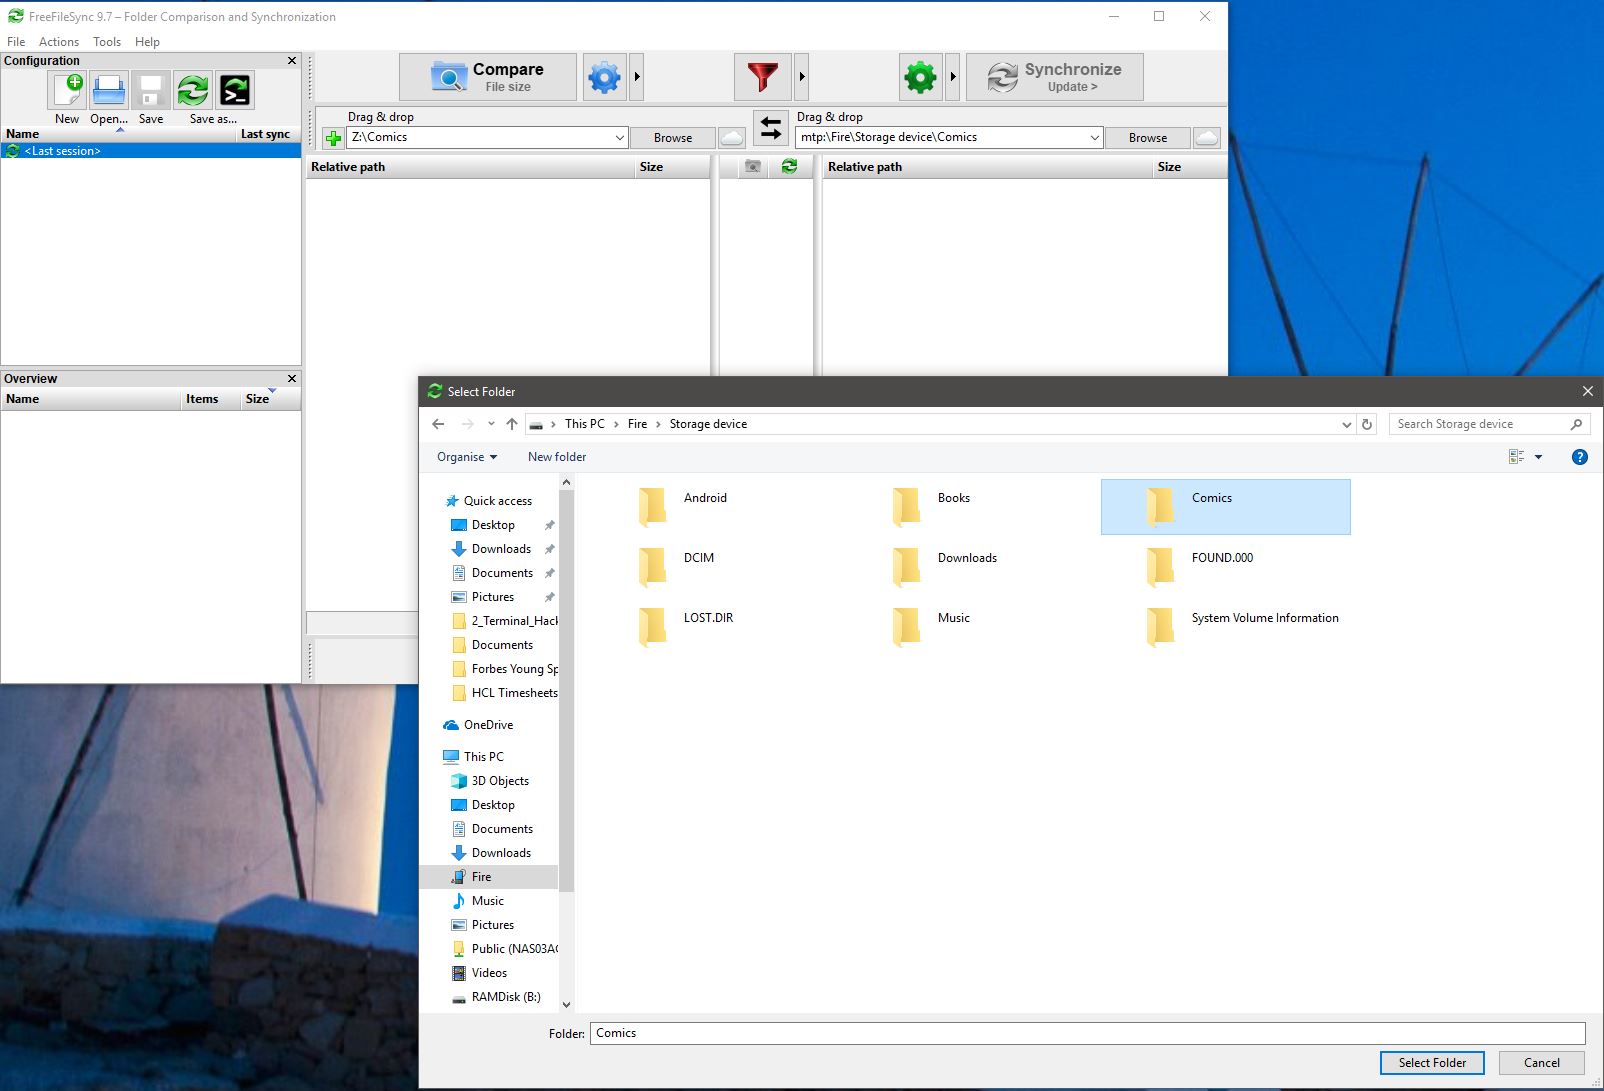Open Select Folder dialog help
The height and width of the screenshot is (1091, 1604).
(1580, 457)
